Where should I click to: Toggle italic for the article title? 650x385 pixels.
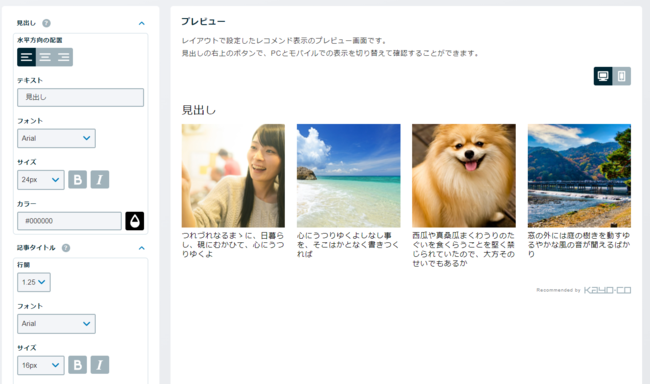(99, 365)
